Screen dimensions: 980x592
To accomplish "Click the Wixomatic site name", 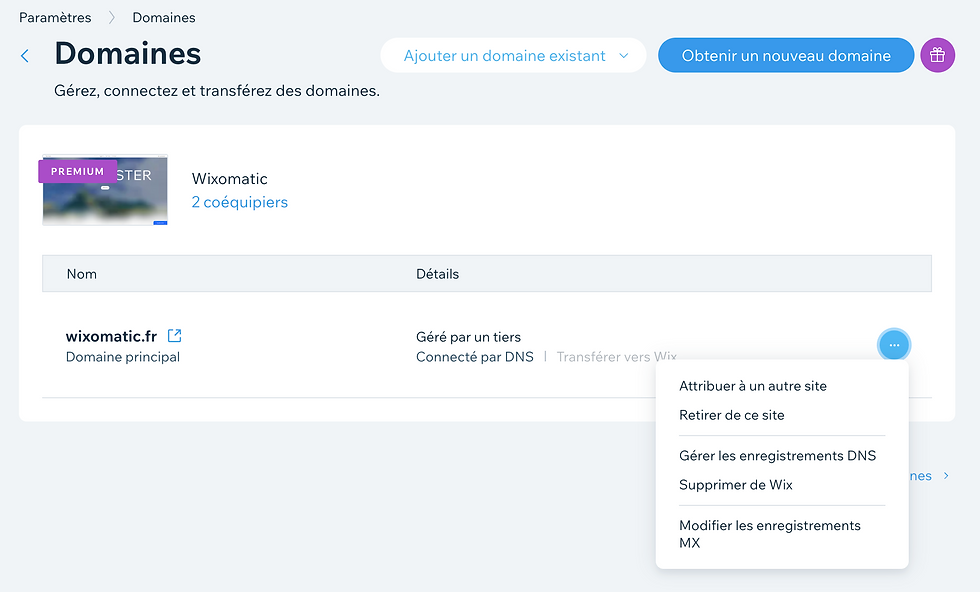I will click(229, 178).
